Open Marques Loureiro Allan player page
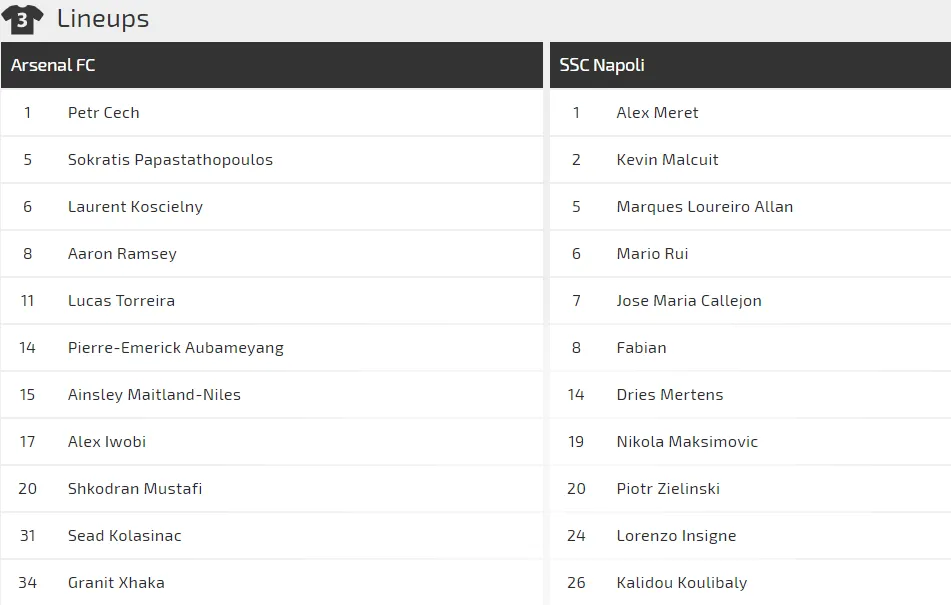Viewport: 951px width, 605px height. pos(704,207)
